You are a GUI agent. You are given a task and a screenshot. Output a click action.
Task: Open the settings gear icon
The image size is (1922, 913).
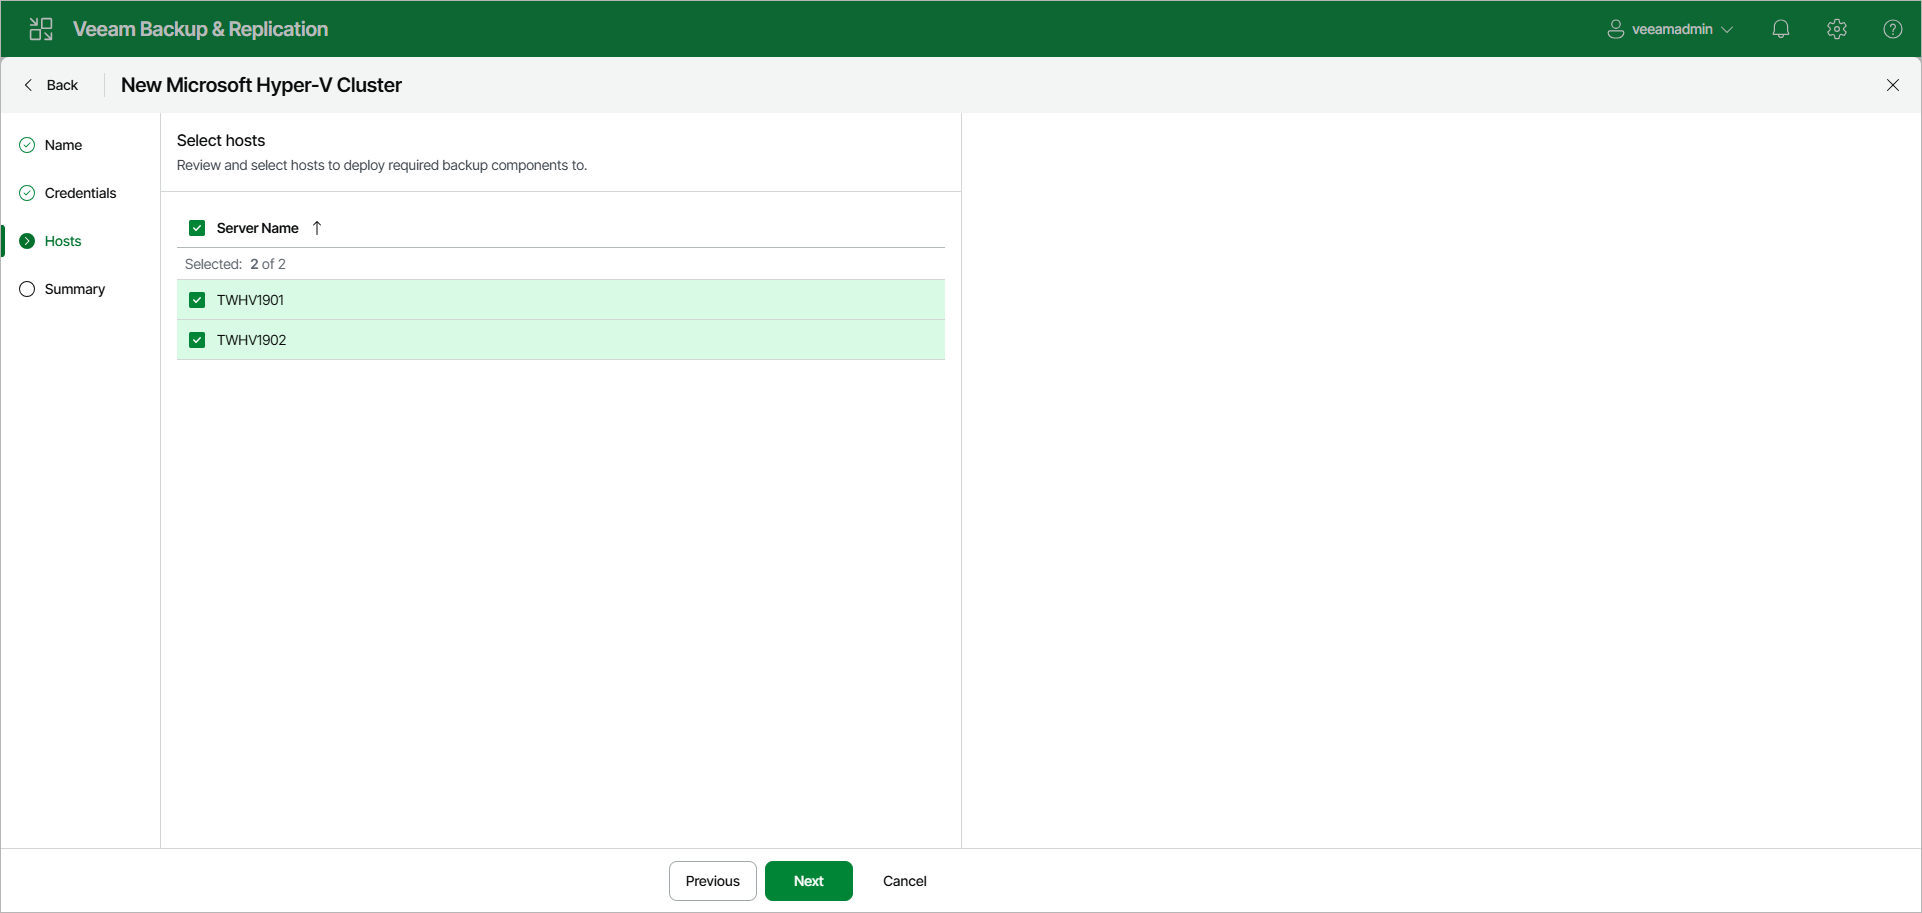pyautogui.click(x=1837, y=29)
